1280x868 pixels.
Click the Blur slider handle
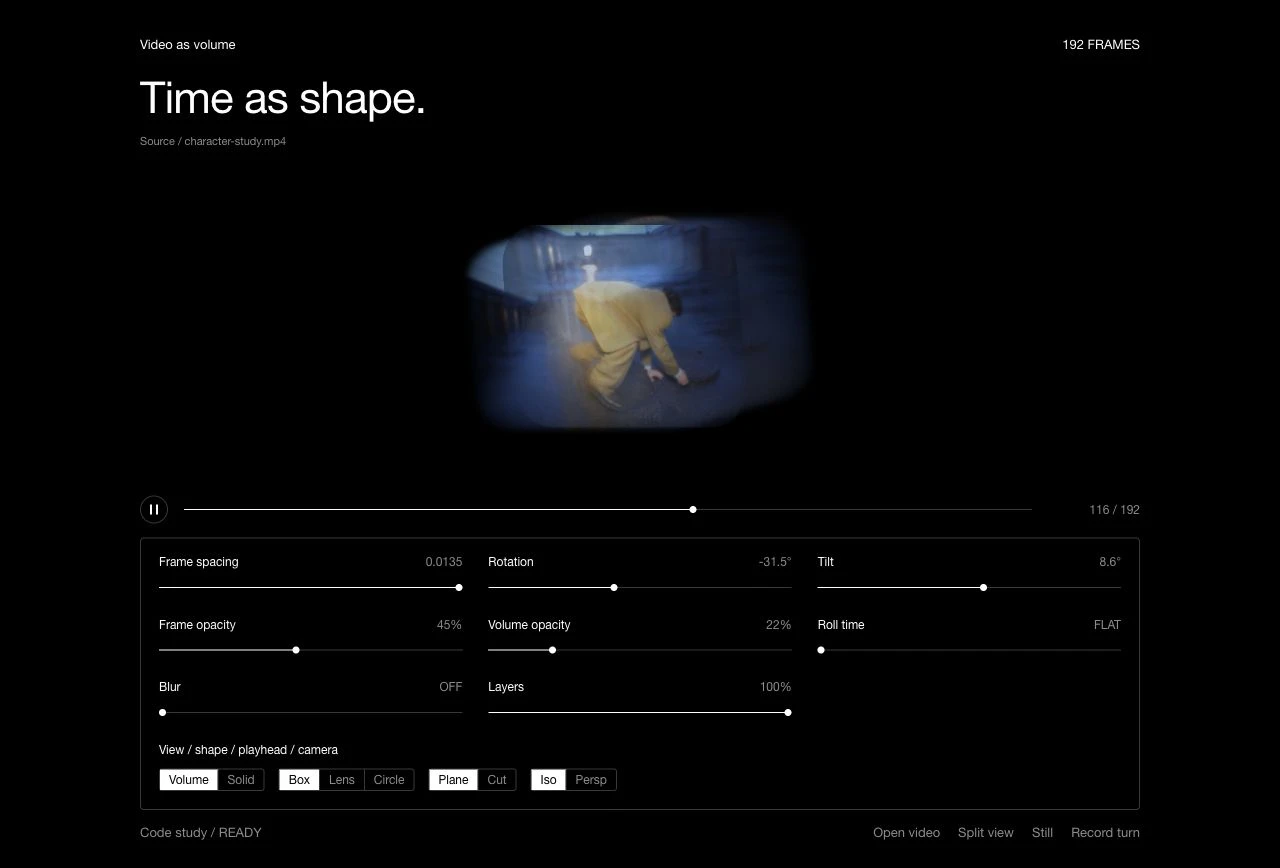click(163, 713)
